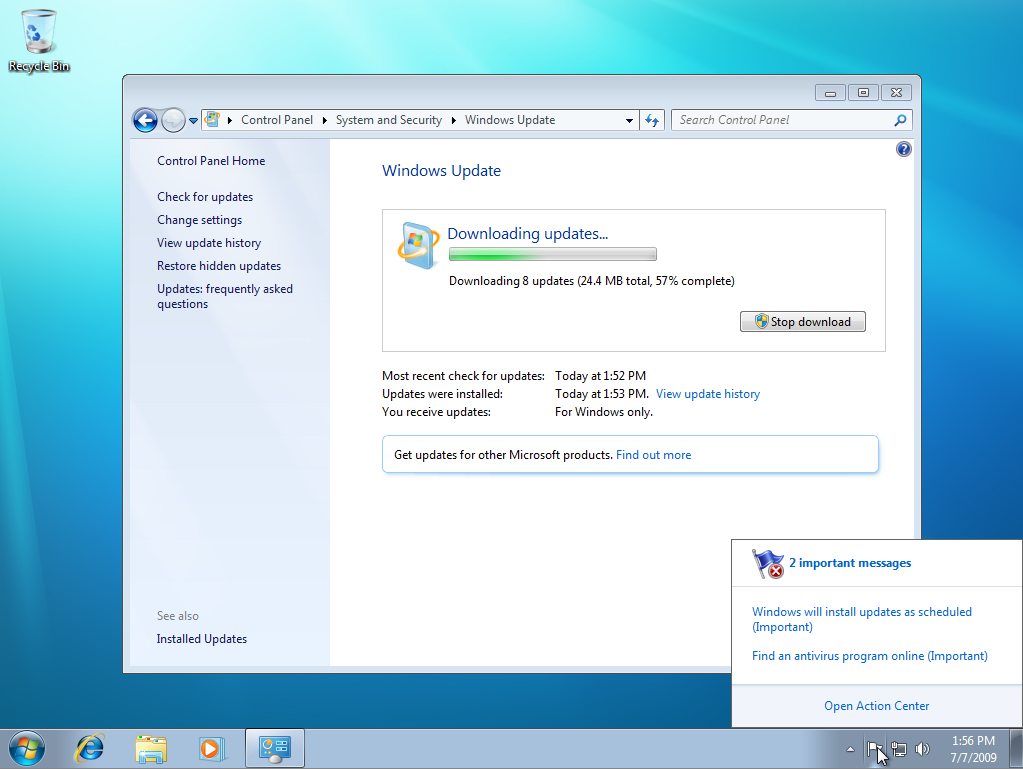Open the Start menu orb
Image resolution: width=1023 pixels, height=769 pixels.
click(x=27, y=748)
